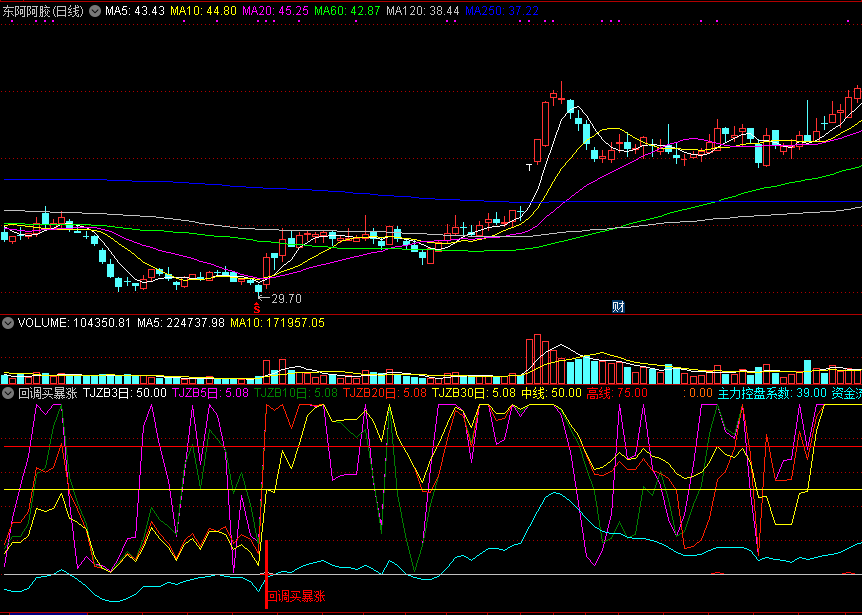Viewport: 862px width, 615px height.
Task: Click the red vertical buy-signal bar
Action: (266, 574)
